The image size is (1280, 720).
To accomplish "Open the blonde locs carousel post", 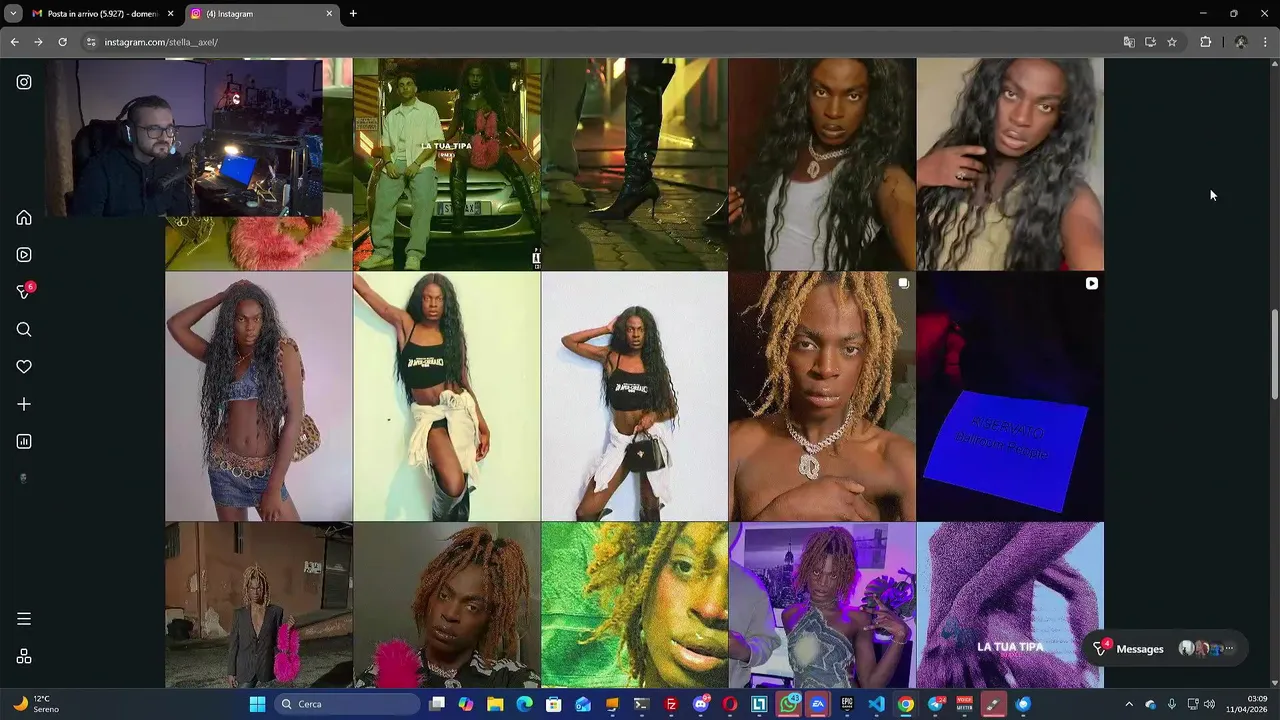I will click(822, 396).
